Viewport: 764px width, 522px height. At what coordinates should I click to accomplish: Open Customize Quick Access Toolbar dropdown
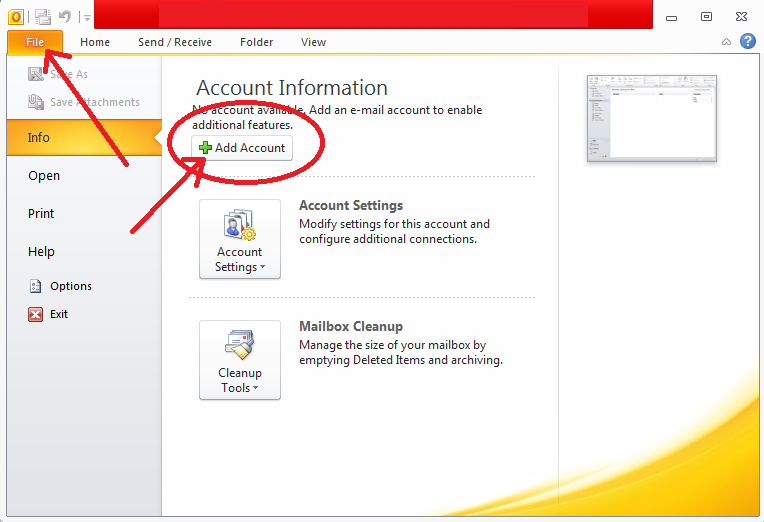[87, 18]
